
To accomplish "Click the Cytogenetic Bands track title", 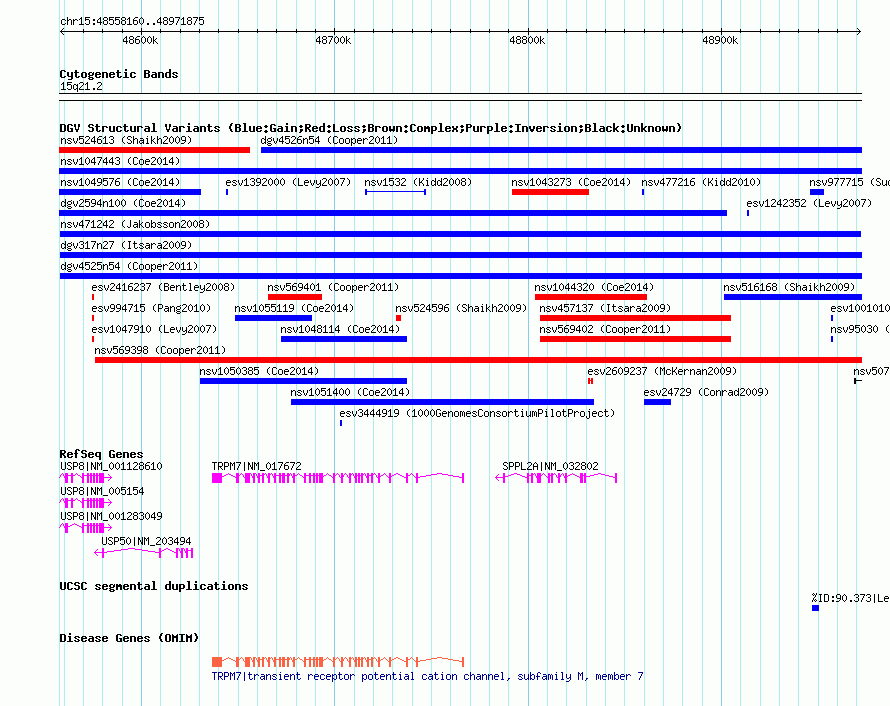I will (x=119, y=74).
